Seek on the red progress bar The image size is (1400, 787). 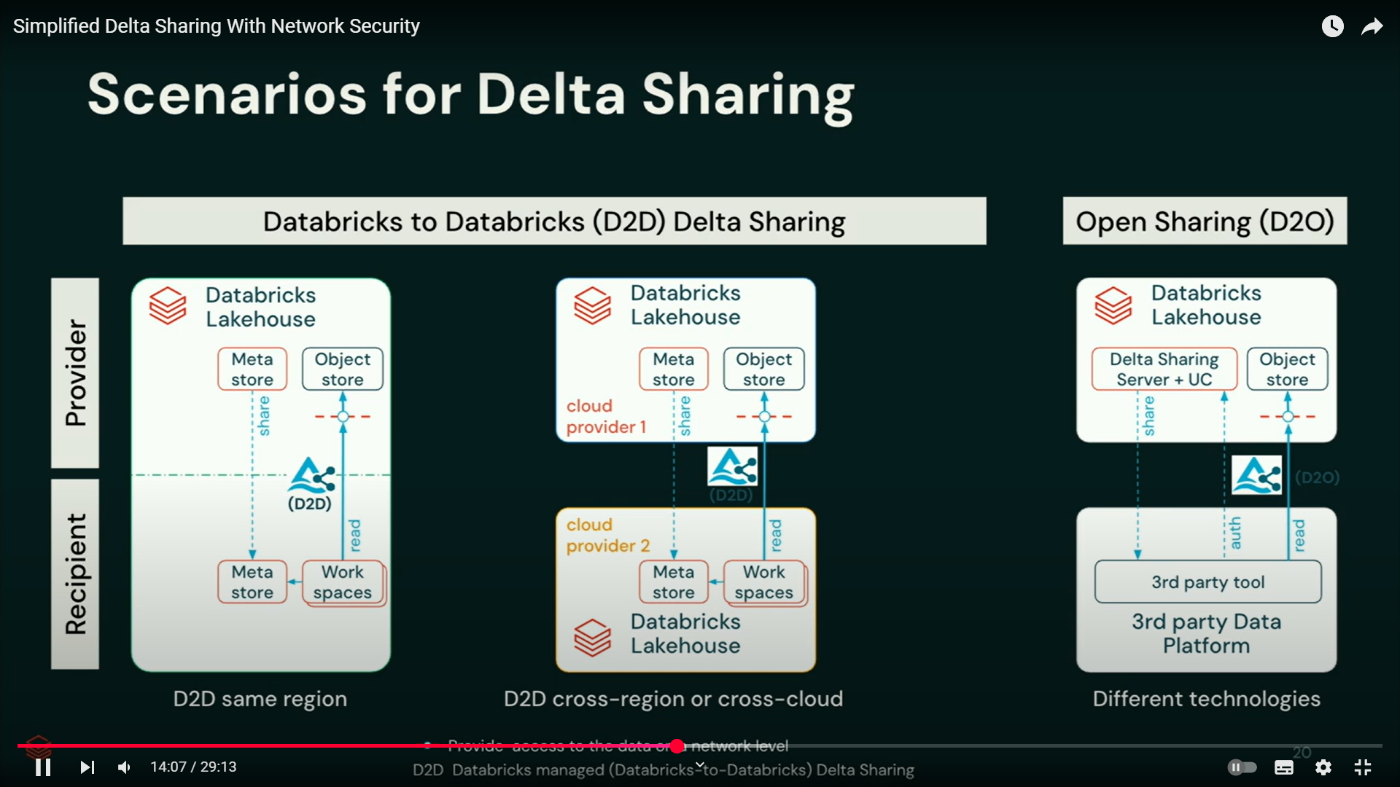347,746
